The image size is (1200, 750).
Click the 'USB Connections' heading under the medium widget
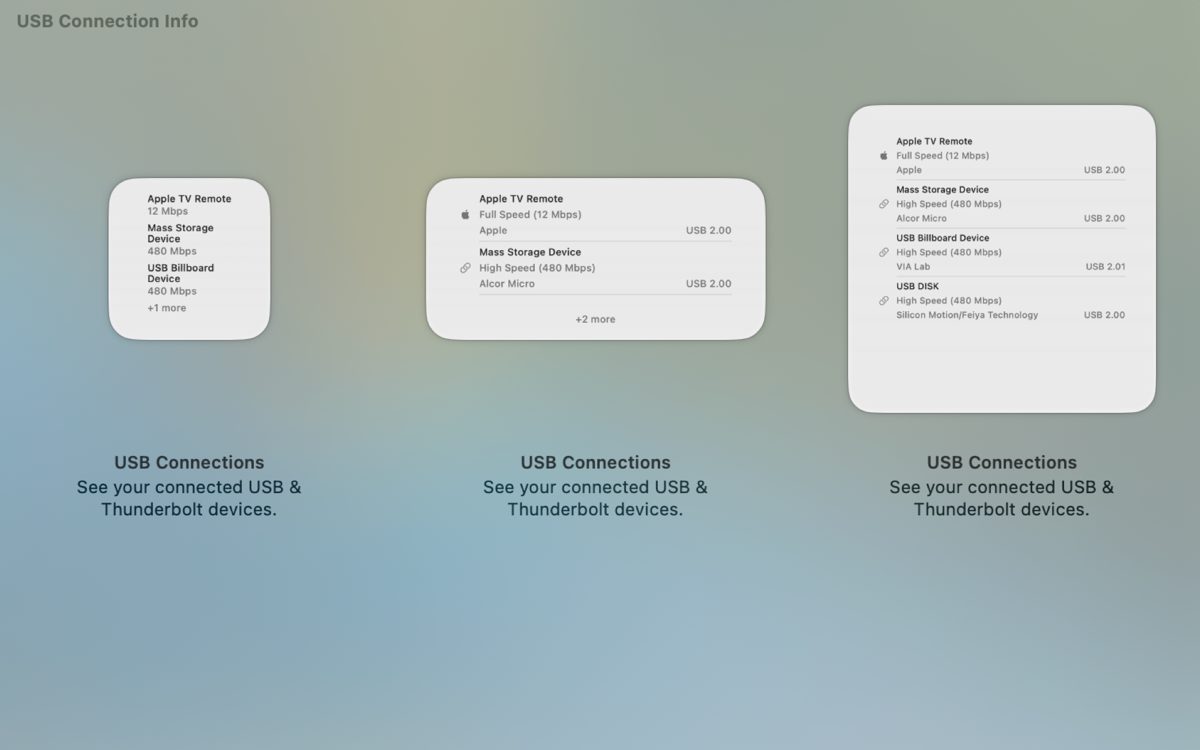click(x=595, y=462)
